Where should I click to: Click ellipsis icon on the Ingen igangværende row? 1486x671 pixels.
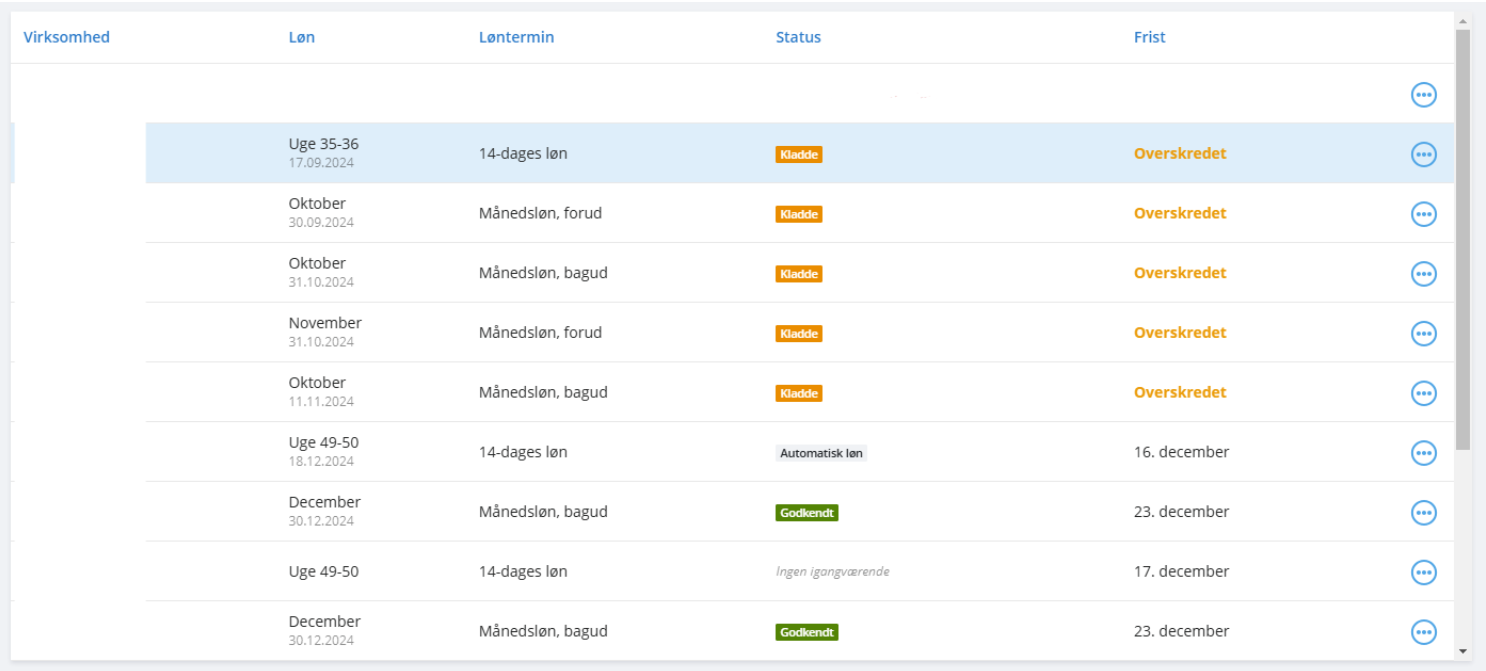1423,572
